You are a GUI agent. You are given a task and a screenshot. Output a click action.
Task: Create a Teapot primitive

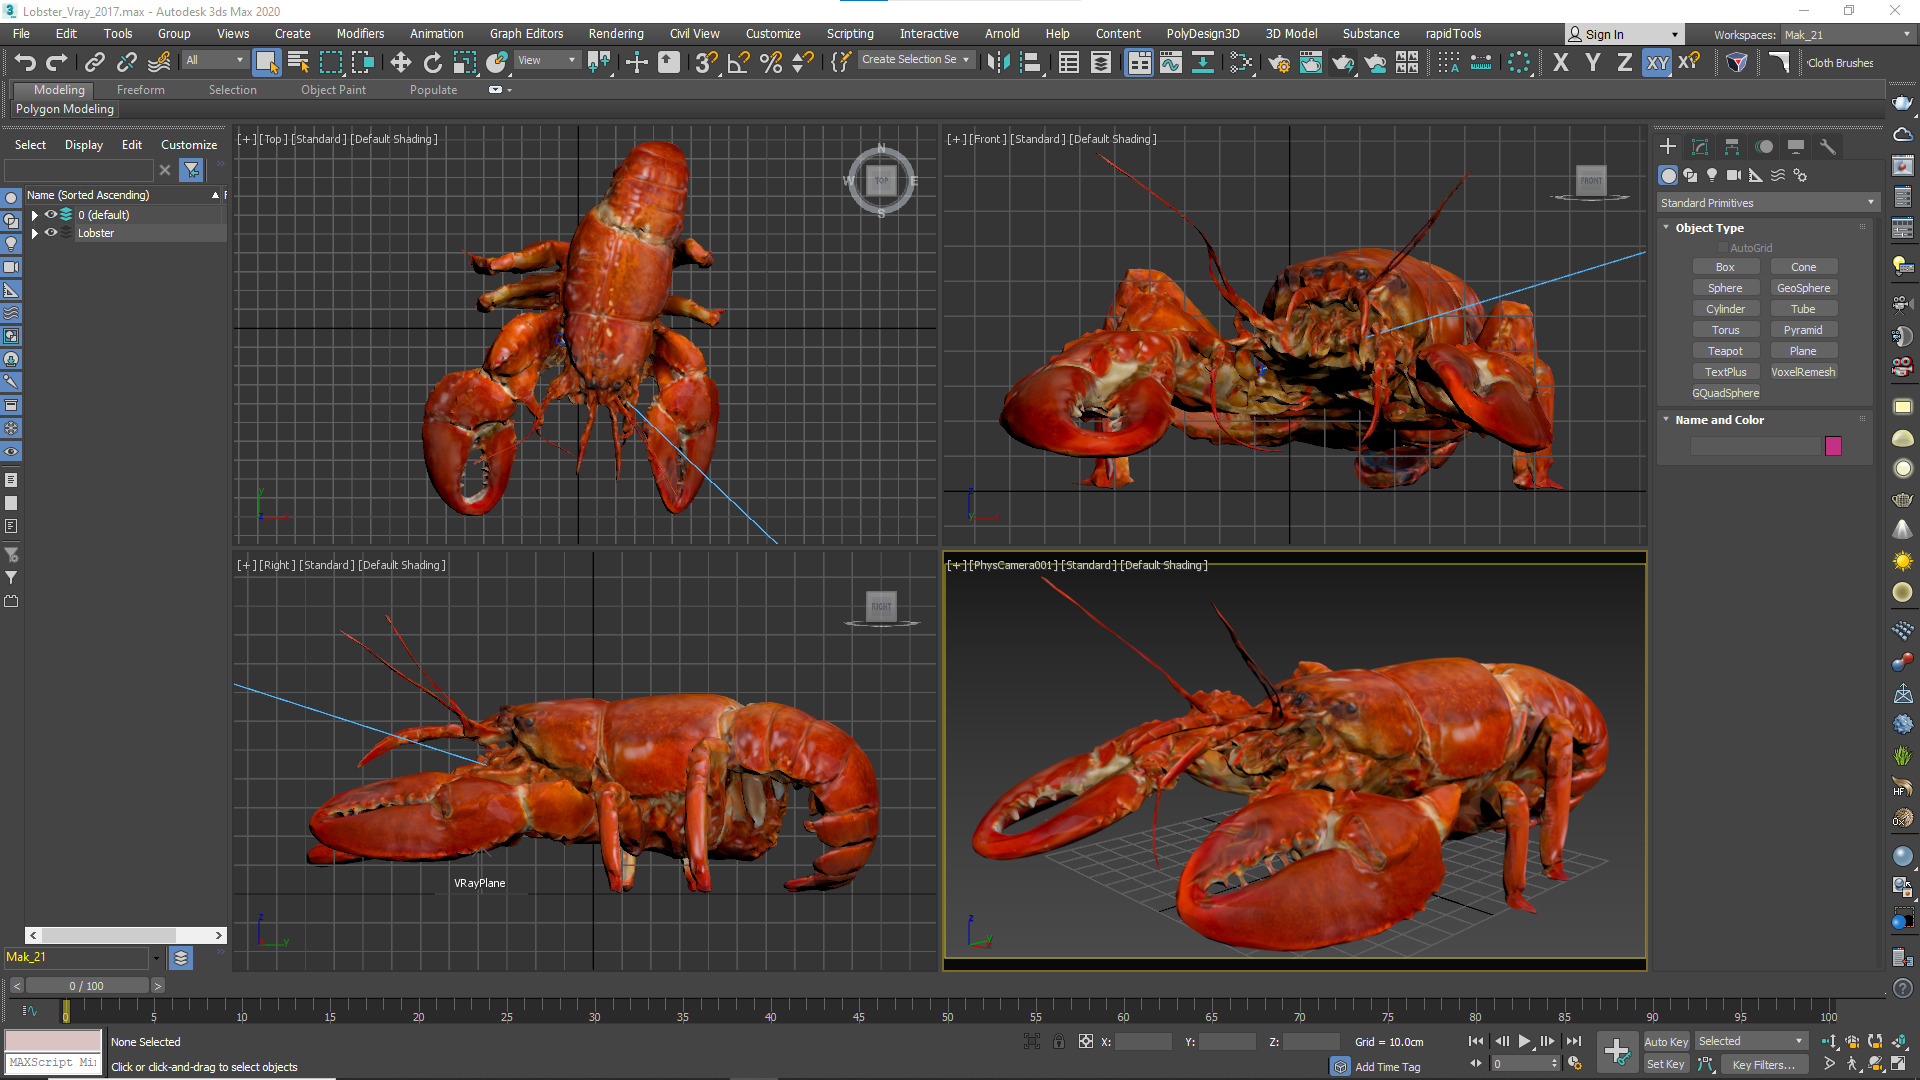(1725, 351)
